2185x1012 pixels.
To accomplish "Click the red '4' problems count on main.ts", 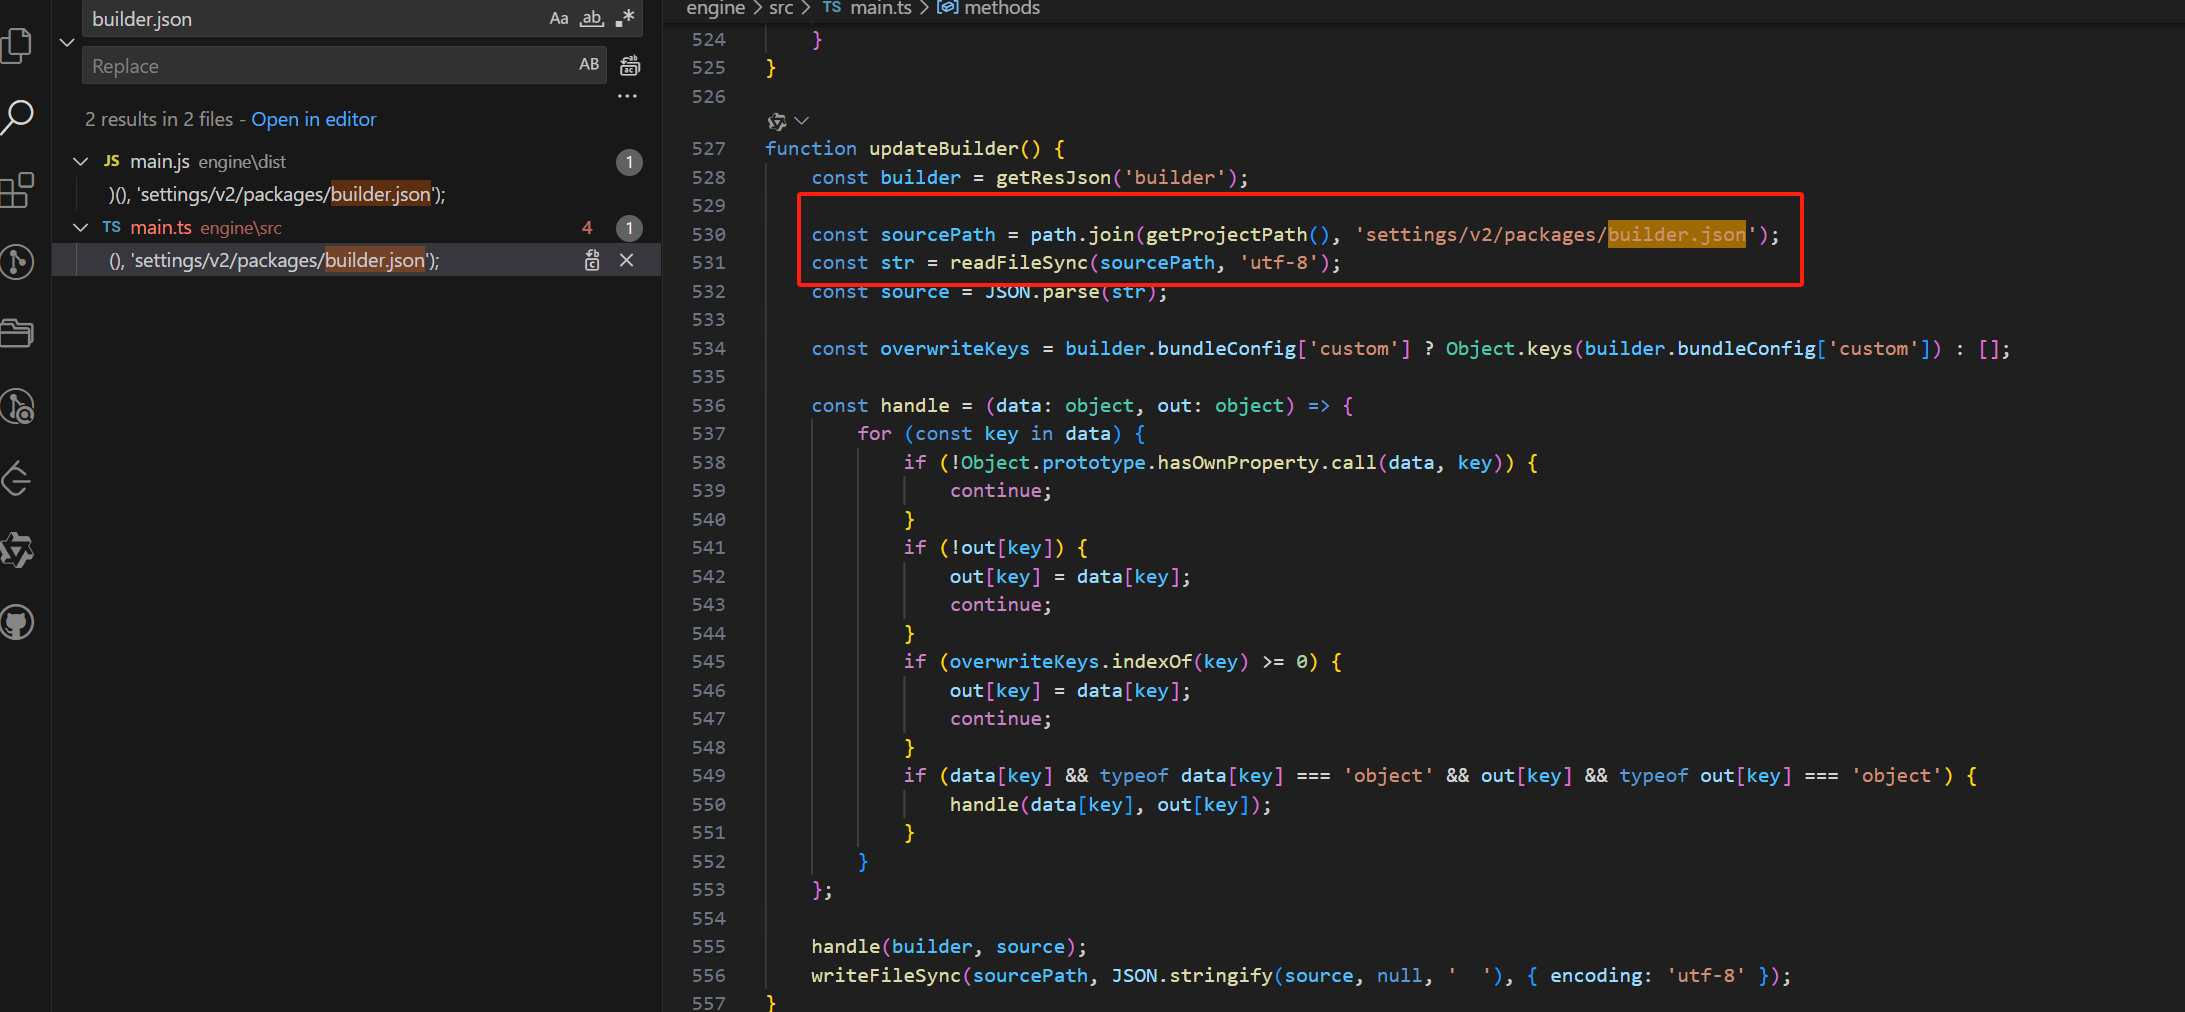I will tap(587, 228).
